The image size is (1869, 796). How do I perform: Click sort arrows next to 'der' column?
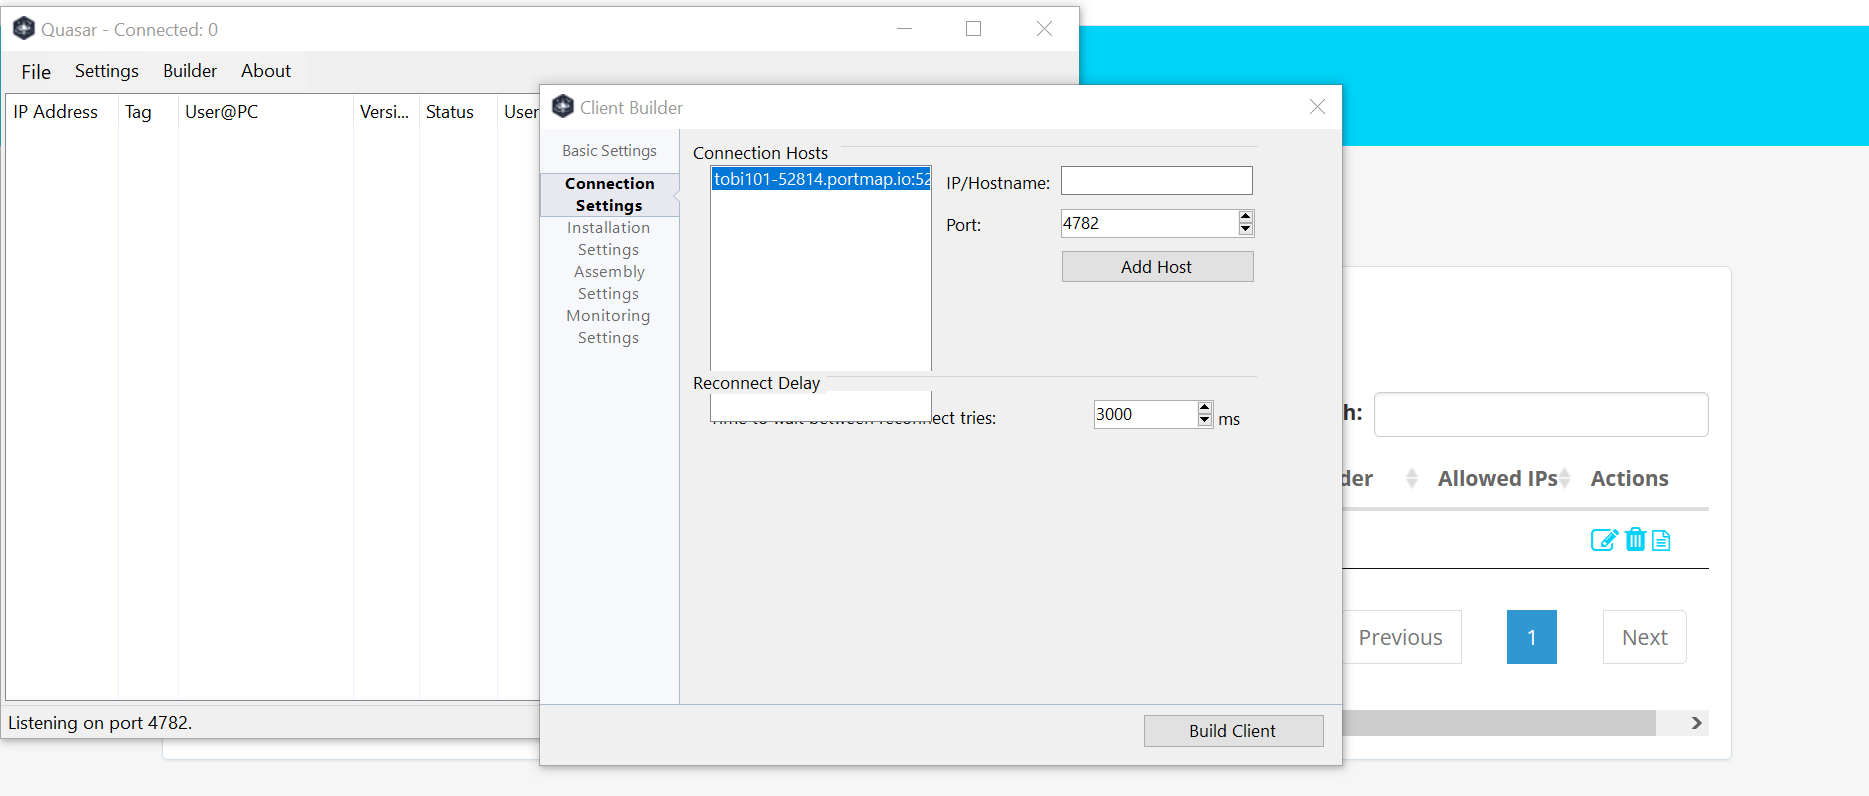pyautogui.click(x=1412, y=478)
